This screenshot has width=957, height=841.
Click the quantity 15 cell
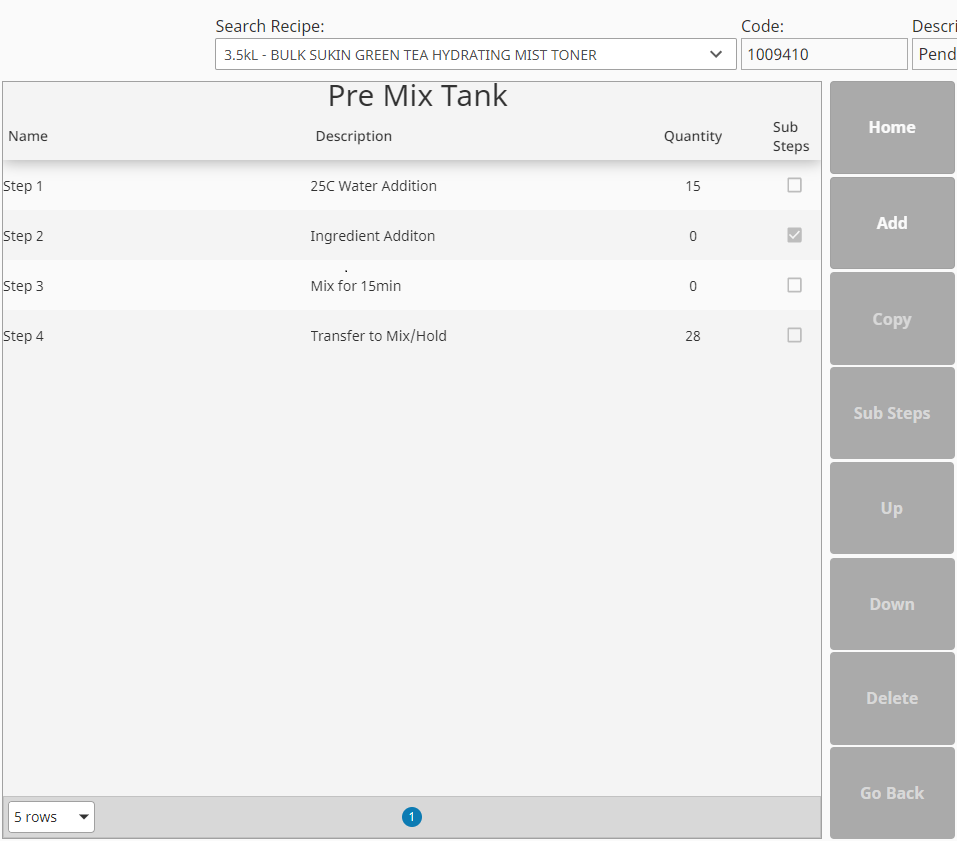693,186
